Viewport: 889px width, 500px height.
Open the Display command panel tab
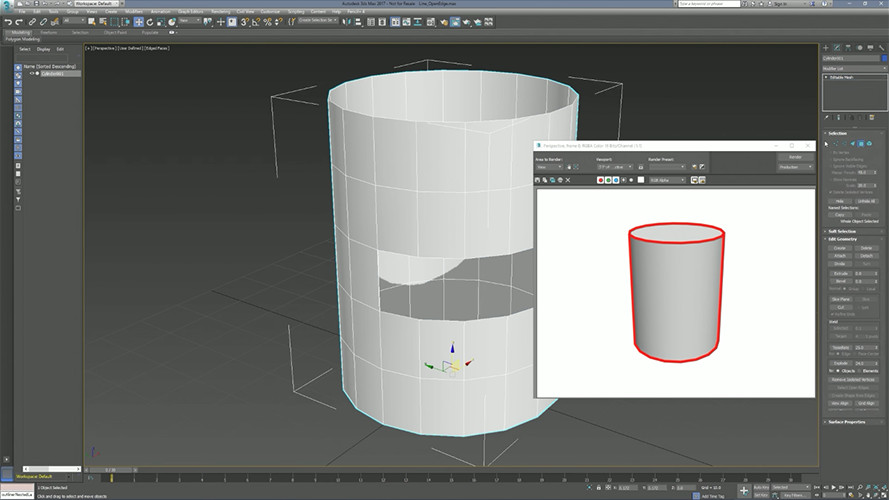870,48
